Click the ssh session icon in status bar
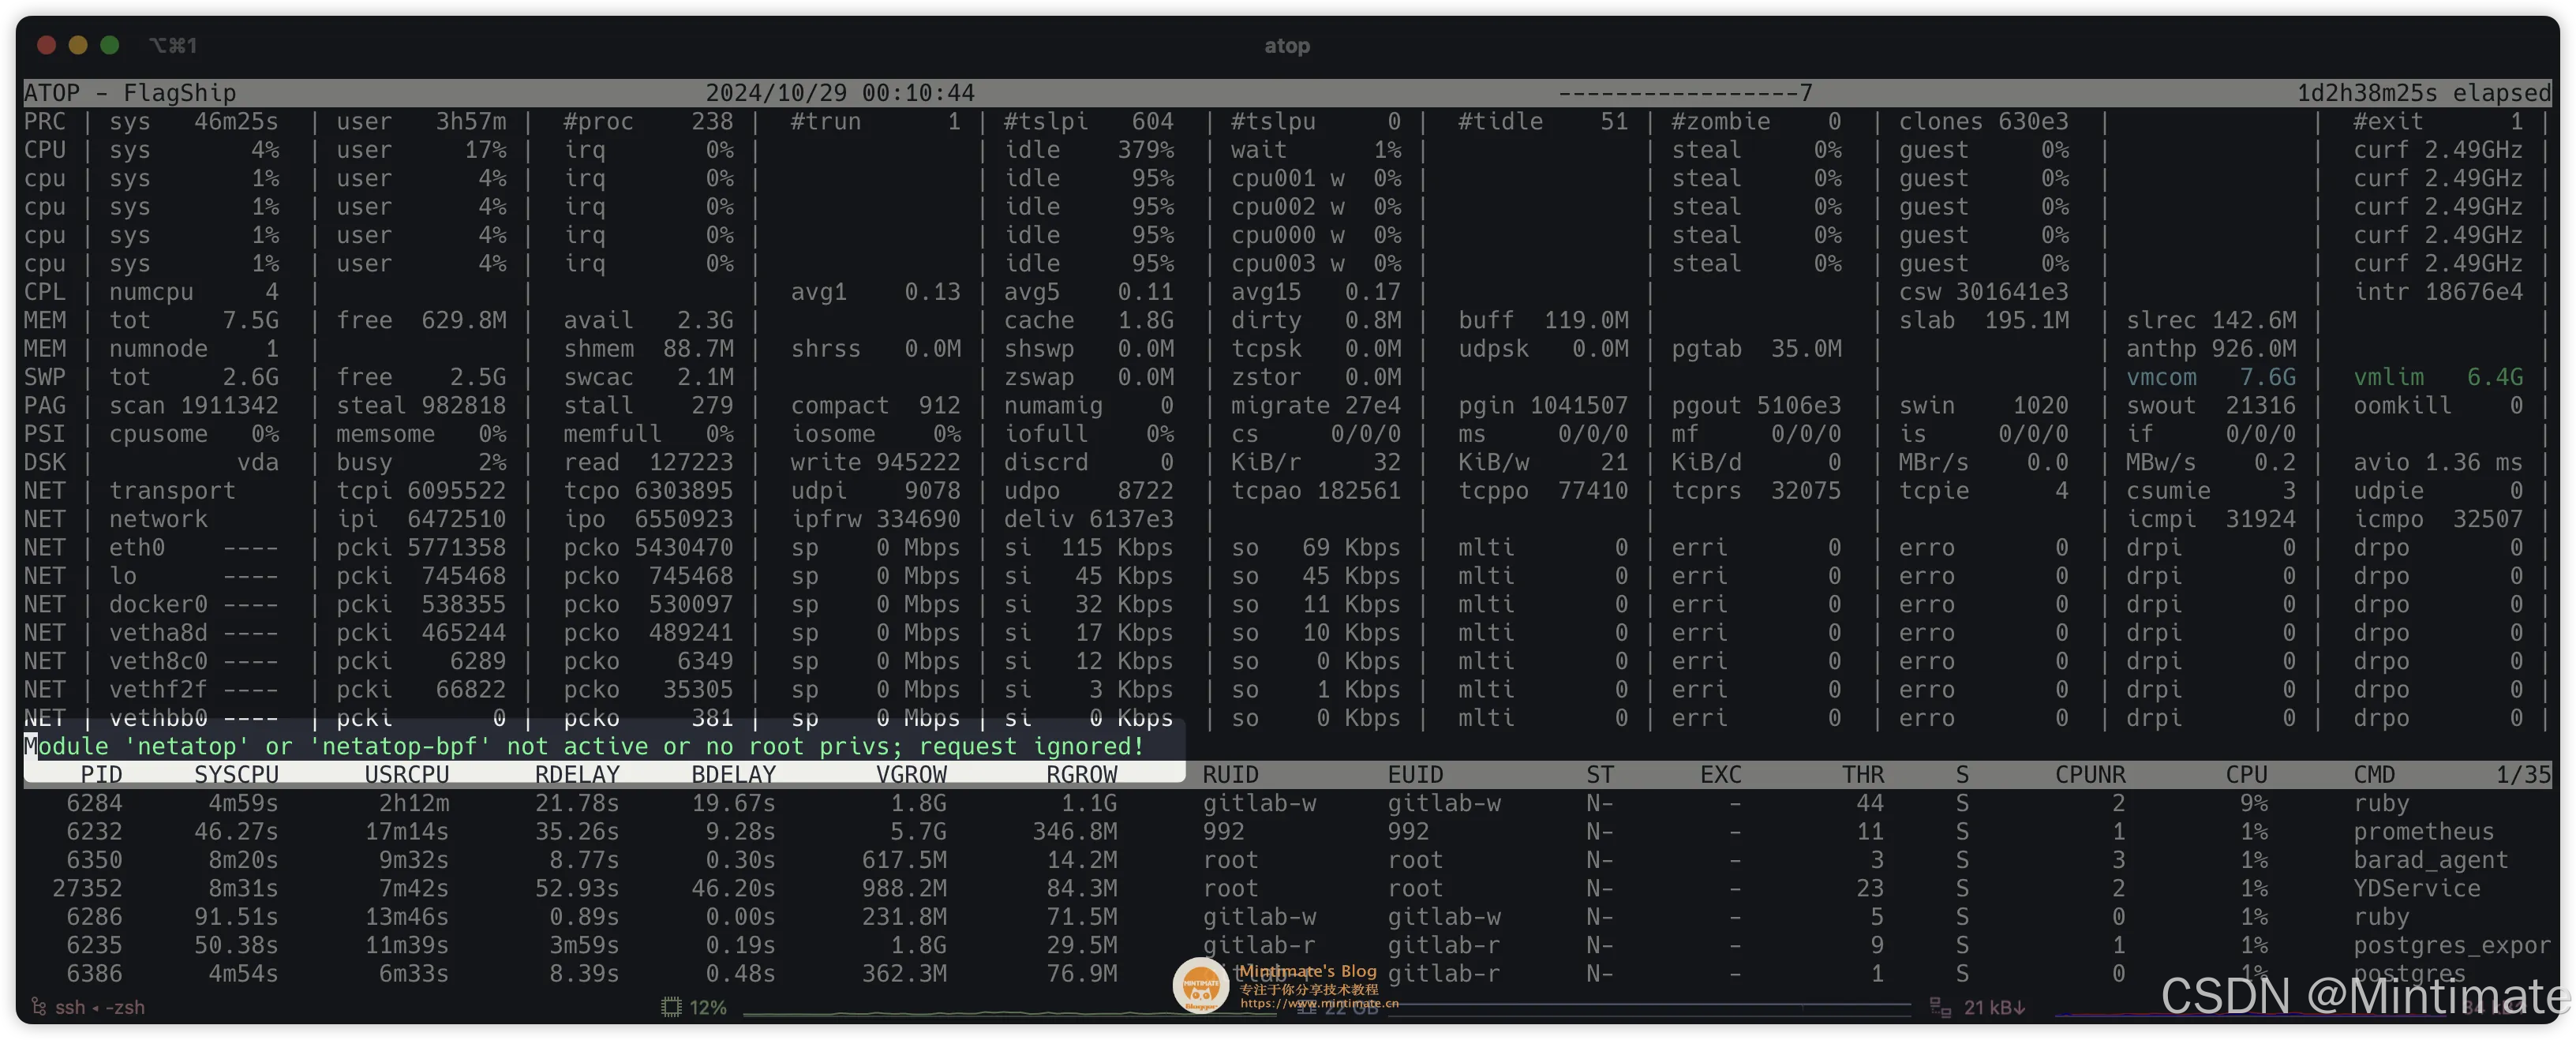This screenshot has height=1040, width=2576. pos(39,1007)
